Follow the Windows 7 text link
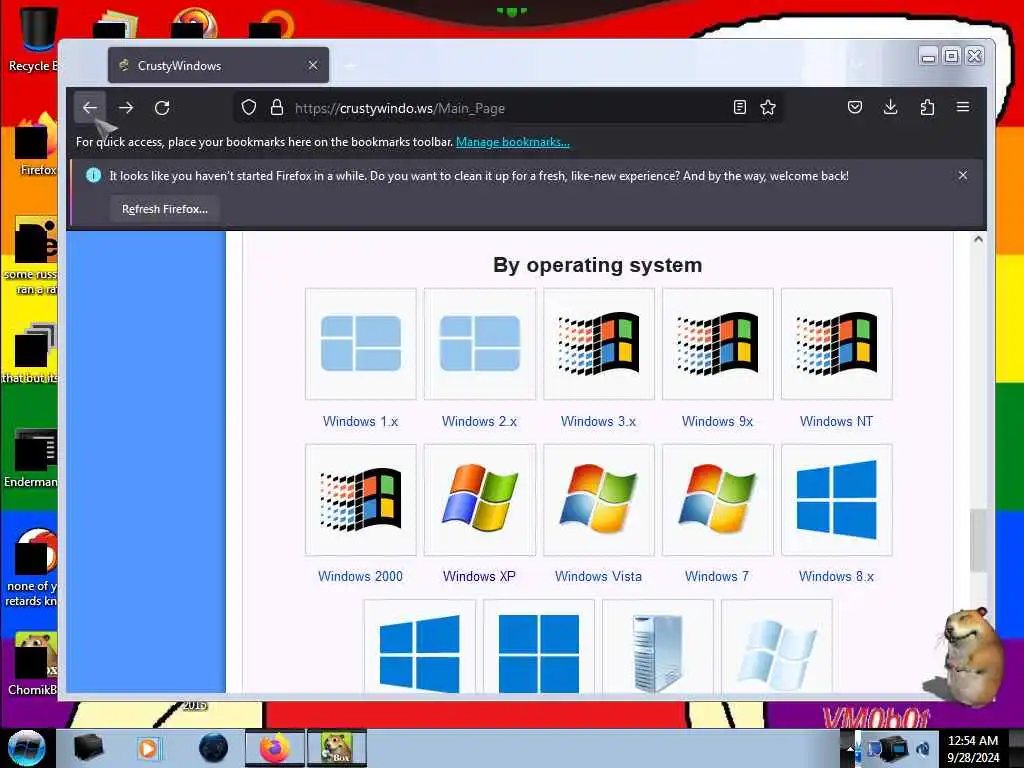Viewport: 1024px width, 768px height. 717,576
